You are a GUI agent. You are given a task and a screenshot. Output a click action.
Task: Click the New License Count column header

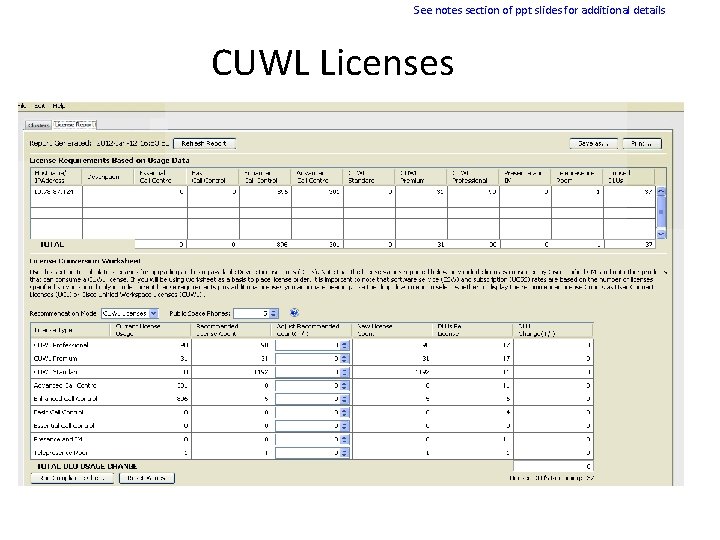tap(392, 330)
